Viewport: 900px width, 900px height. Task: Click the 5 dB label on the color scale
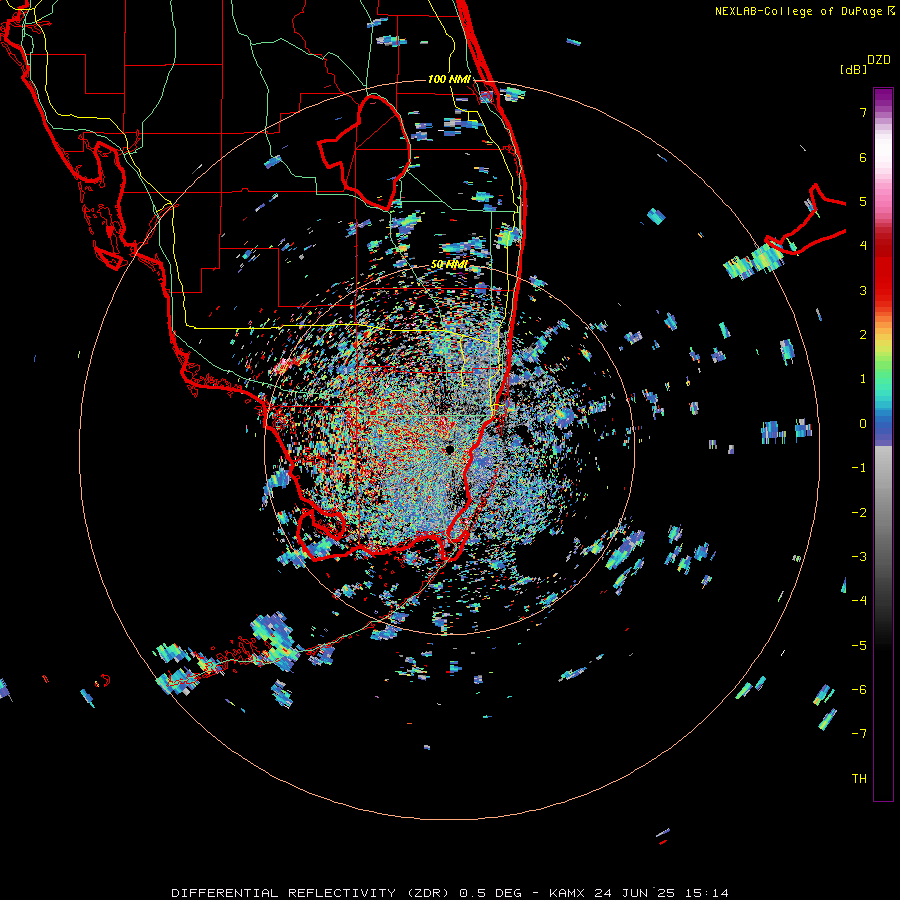pos(863,201)
